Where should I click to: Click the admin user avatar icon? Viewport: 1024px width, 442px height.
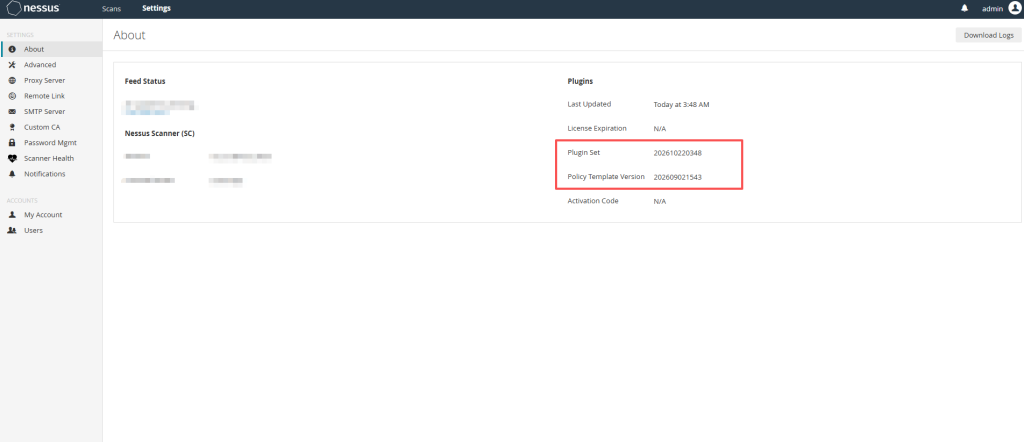point(1014,8)
